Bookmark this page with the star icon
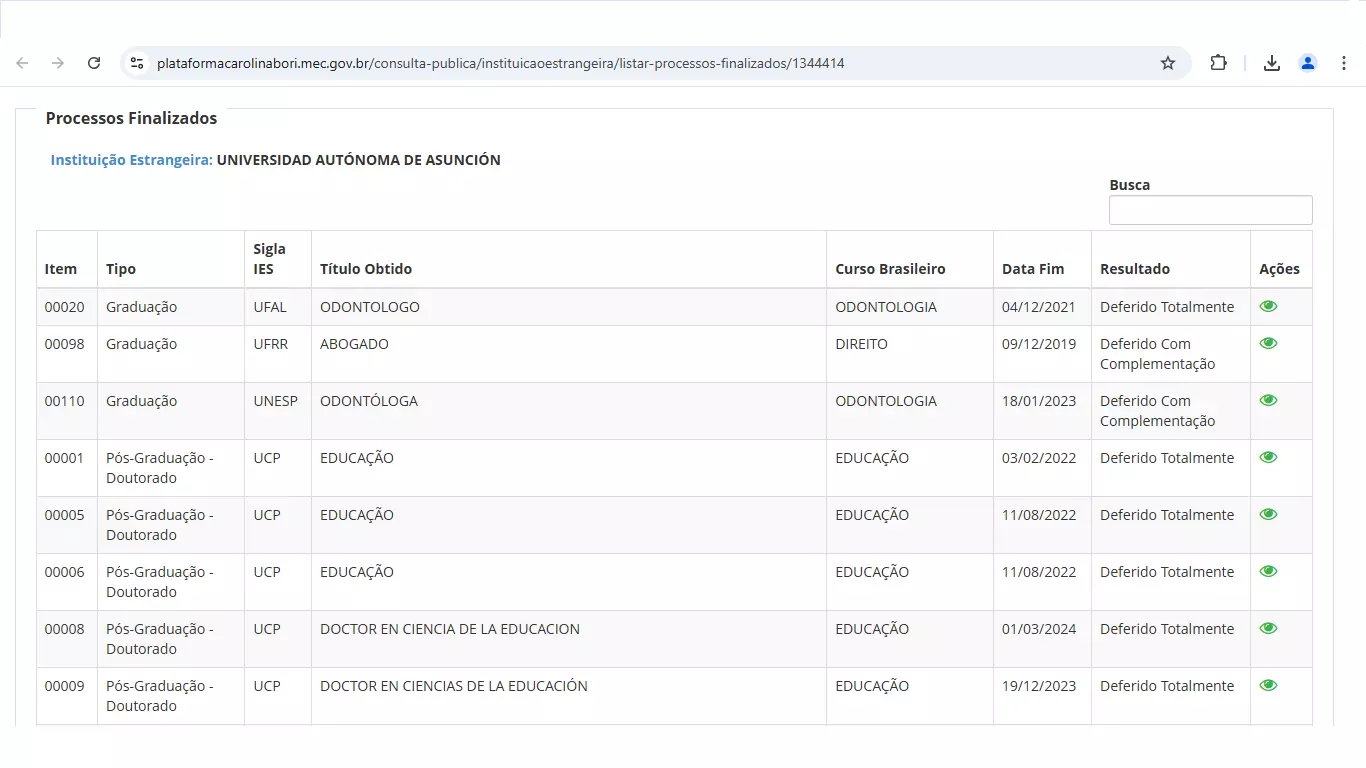Viewport: 1366px width, 768px height. coord(1167,63)
